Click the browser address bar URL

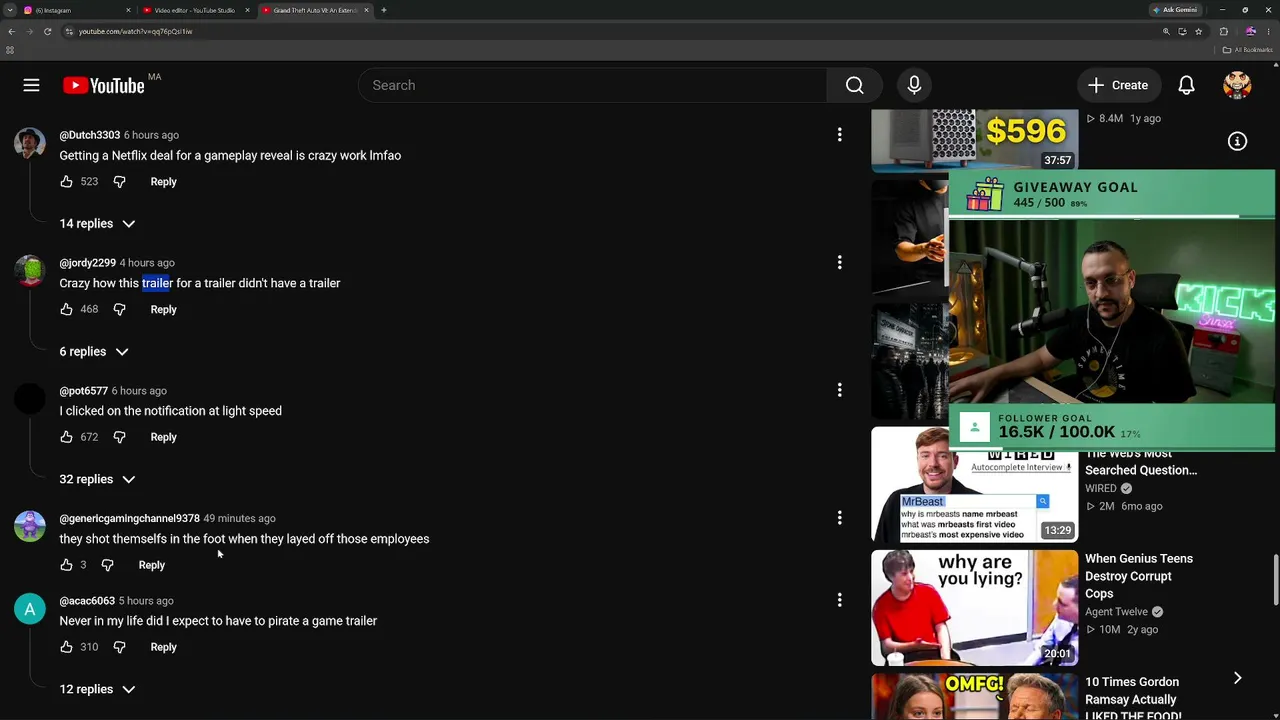point(135,31)
